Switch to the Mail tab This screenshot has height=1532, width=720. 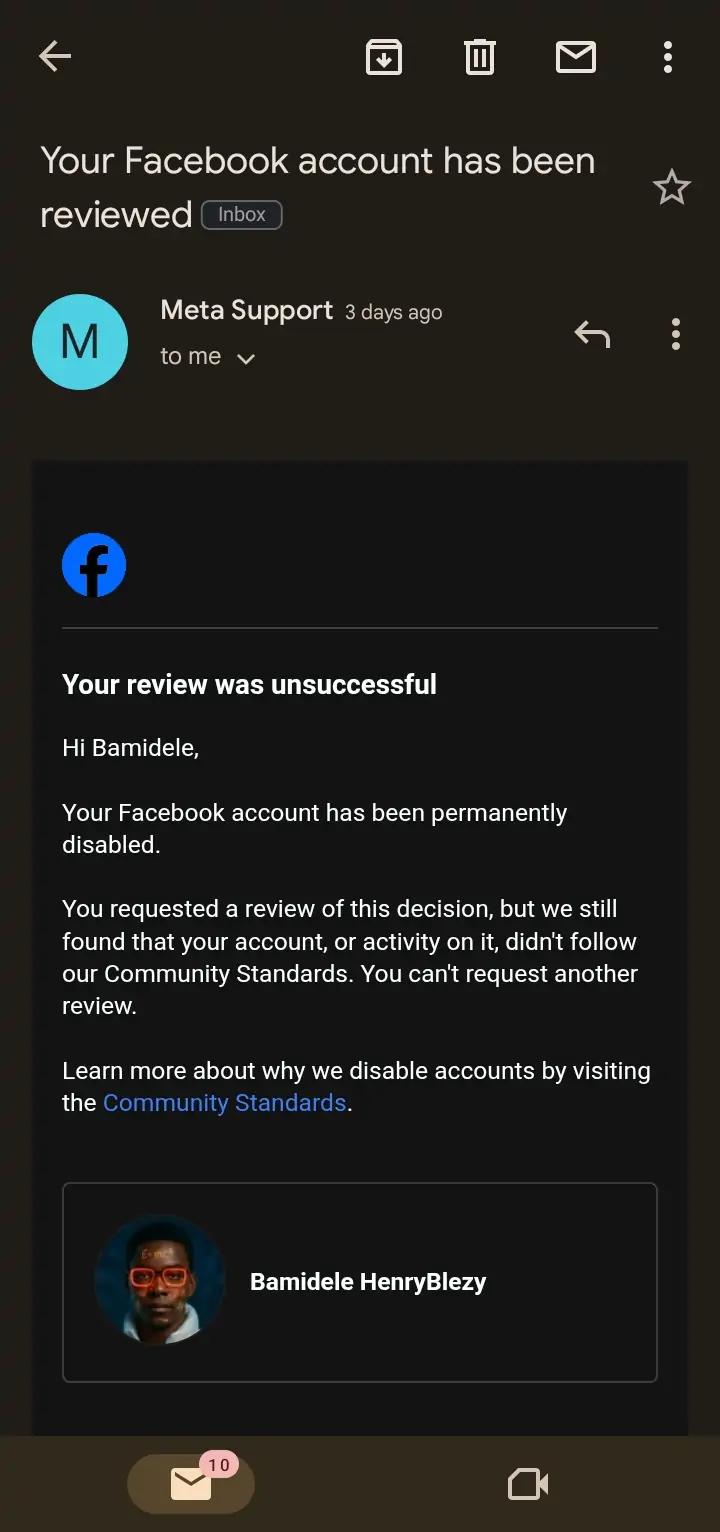point(191,1484)
